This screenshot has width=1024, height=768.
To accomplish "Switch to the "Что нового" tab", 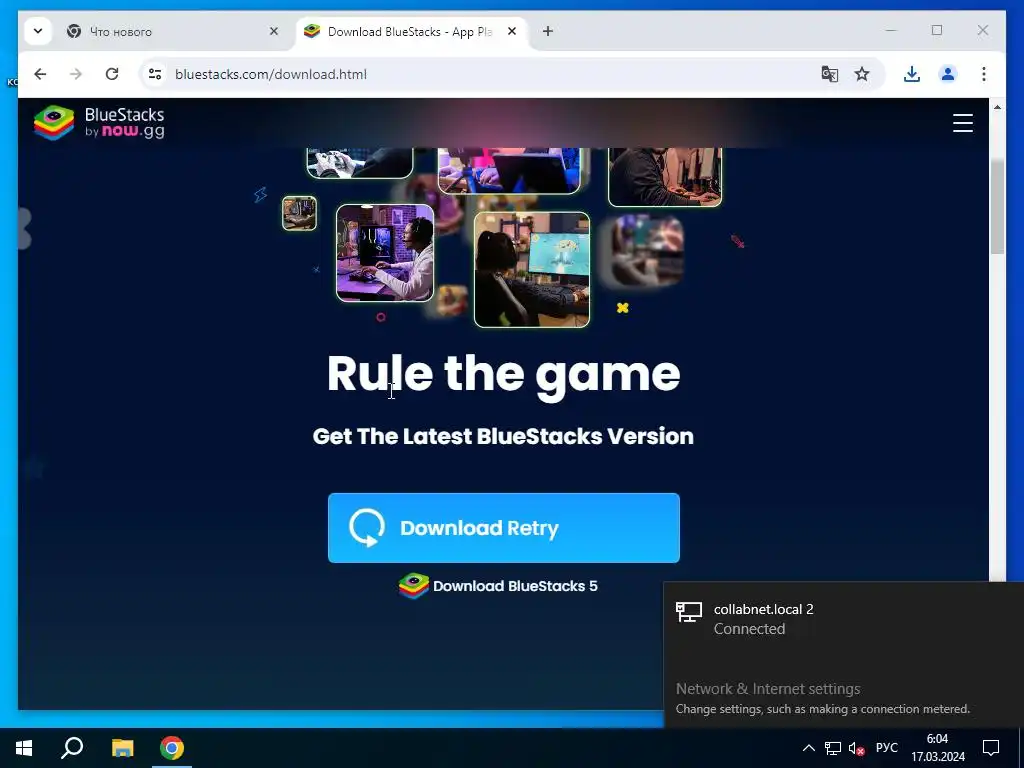I will tap(173, 31).
